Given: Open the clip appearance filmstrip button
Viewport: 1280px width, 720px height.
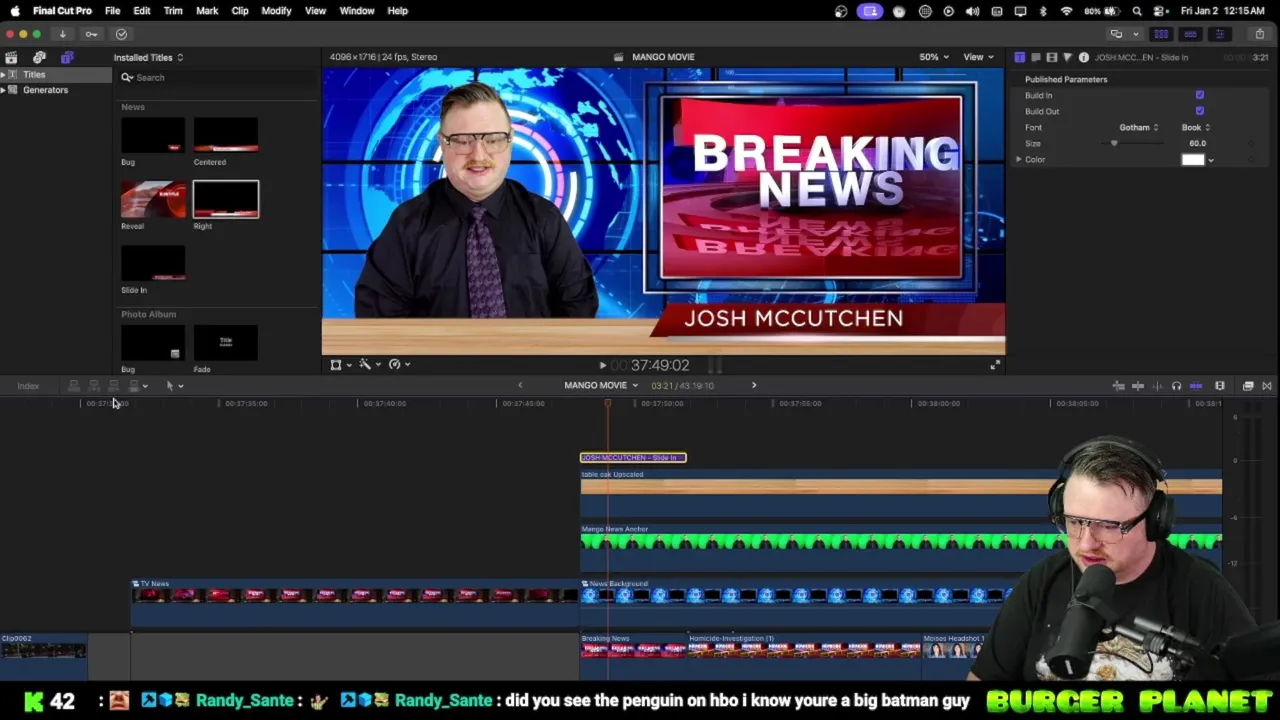Looking at the screenshot, I should [1220, 386].
